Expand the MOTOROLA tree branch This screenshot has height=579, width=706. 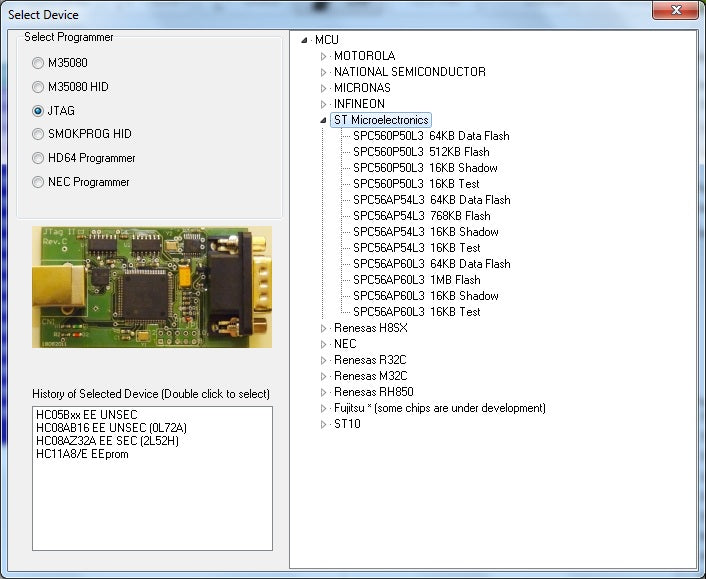(x=323, y=56)
